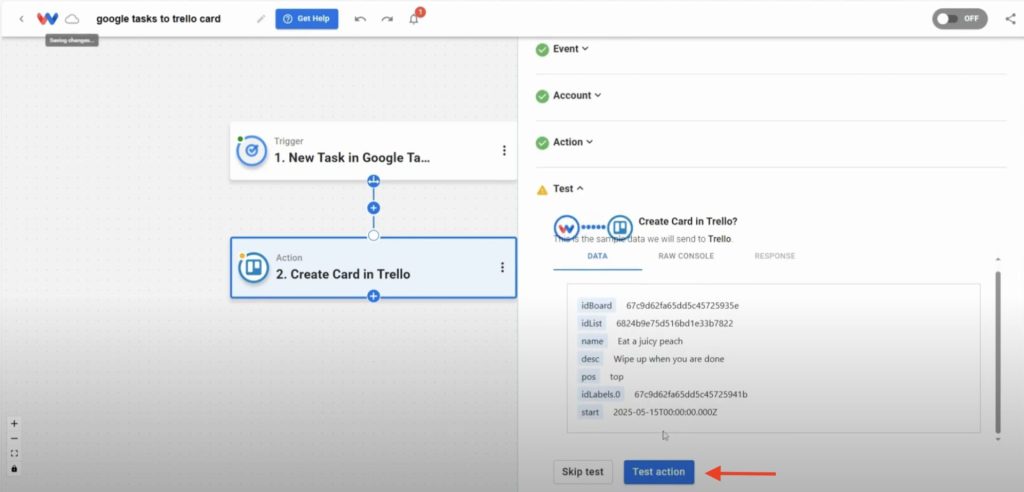Select the New Task in Google Tasks trigger

tap(374, 151)
